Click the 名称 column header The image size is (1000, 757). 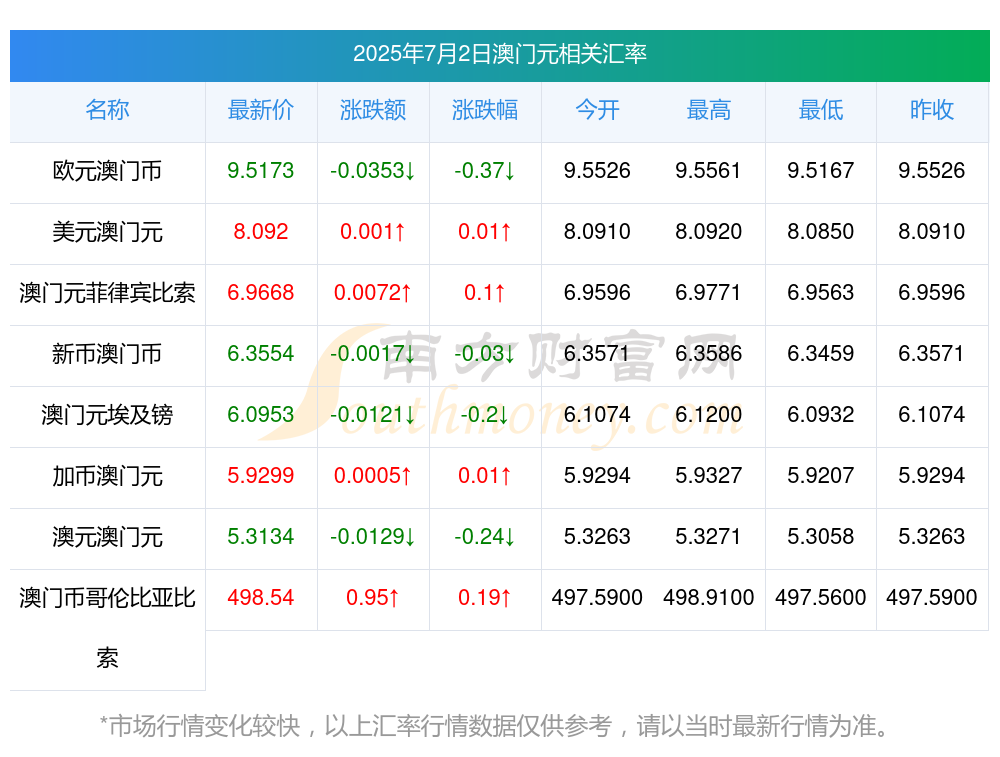[x=107, y=110]
